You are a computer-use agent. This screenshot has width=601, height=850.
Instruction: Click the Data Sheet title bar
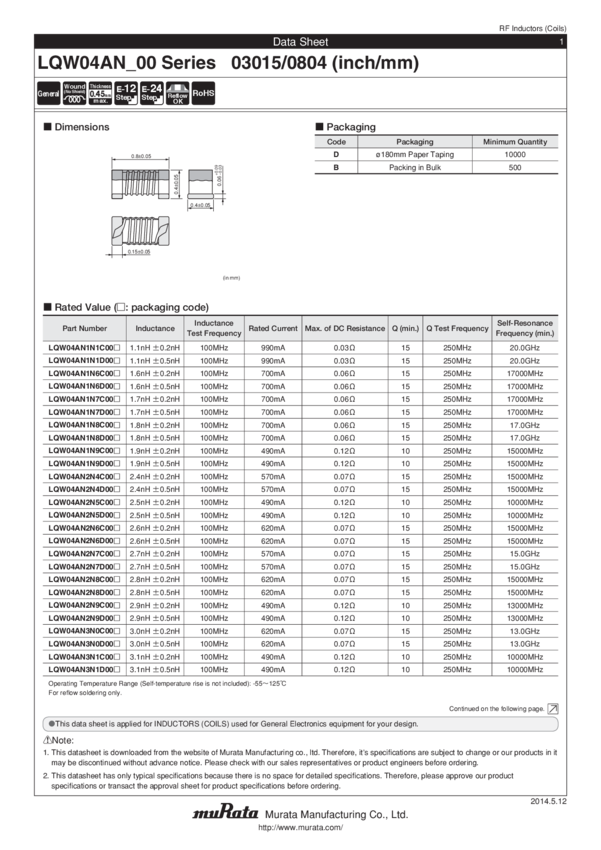click(x=300, y=42)
